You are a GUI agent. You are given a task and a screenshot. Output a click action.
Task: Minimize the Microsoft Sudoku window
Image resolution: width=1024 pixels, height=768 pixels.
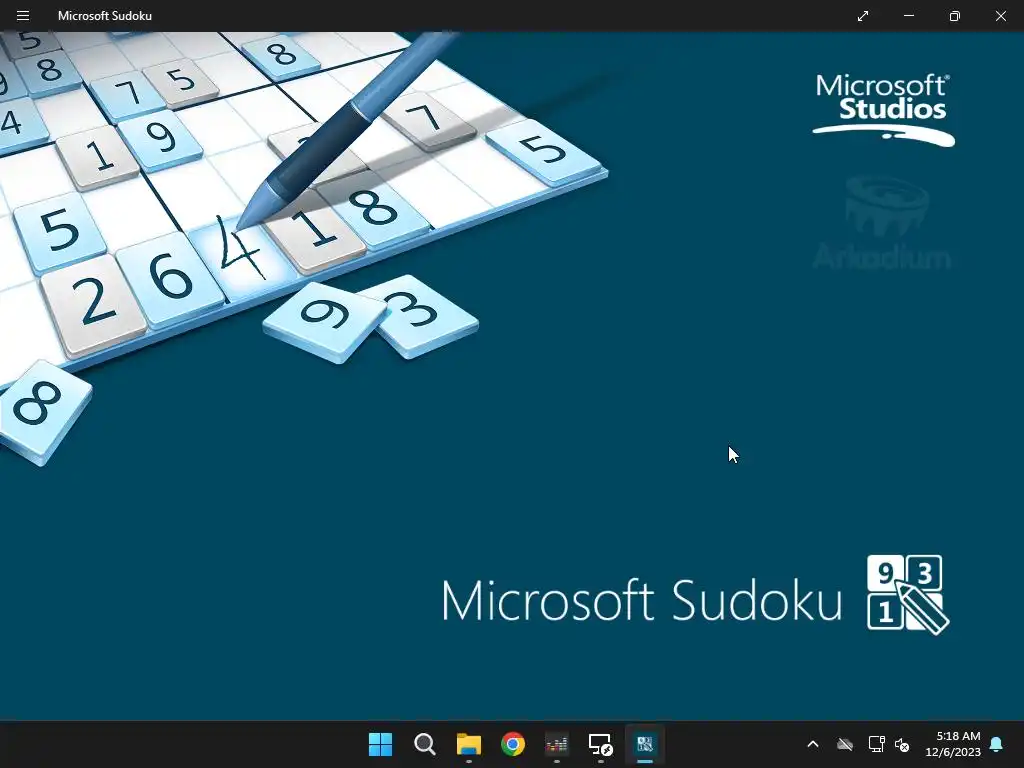click(908, 16)
